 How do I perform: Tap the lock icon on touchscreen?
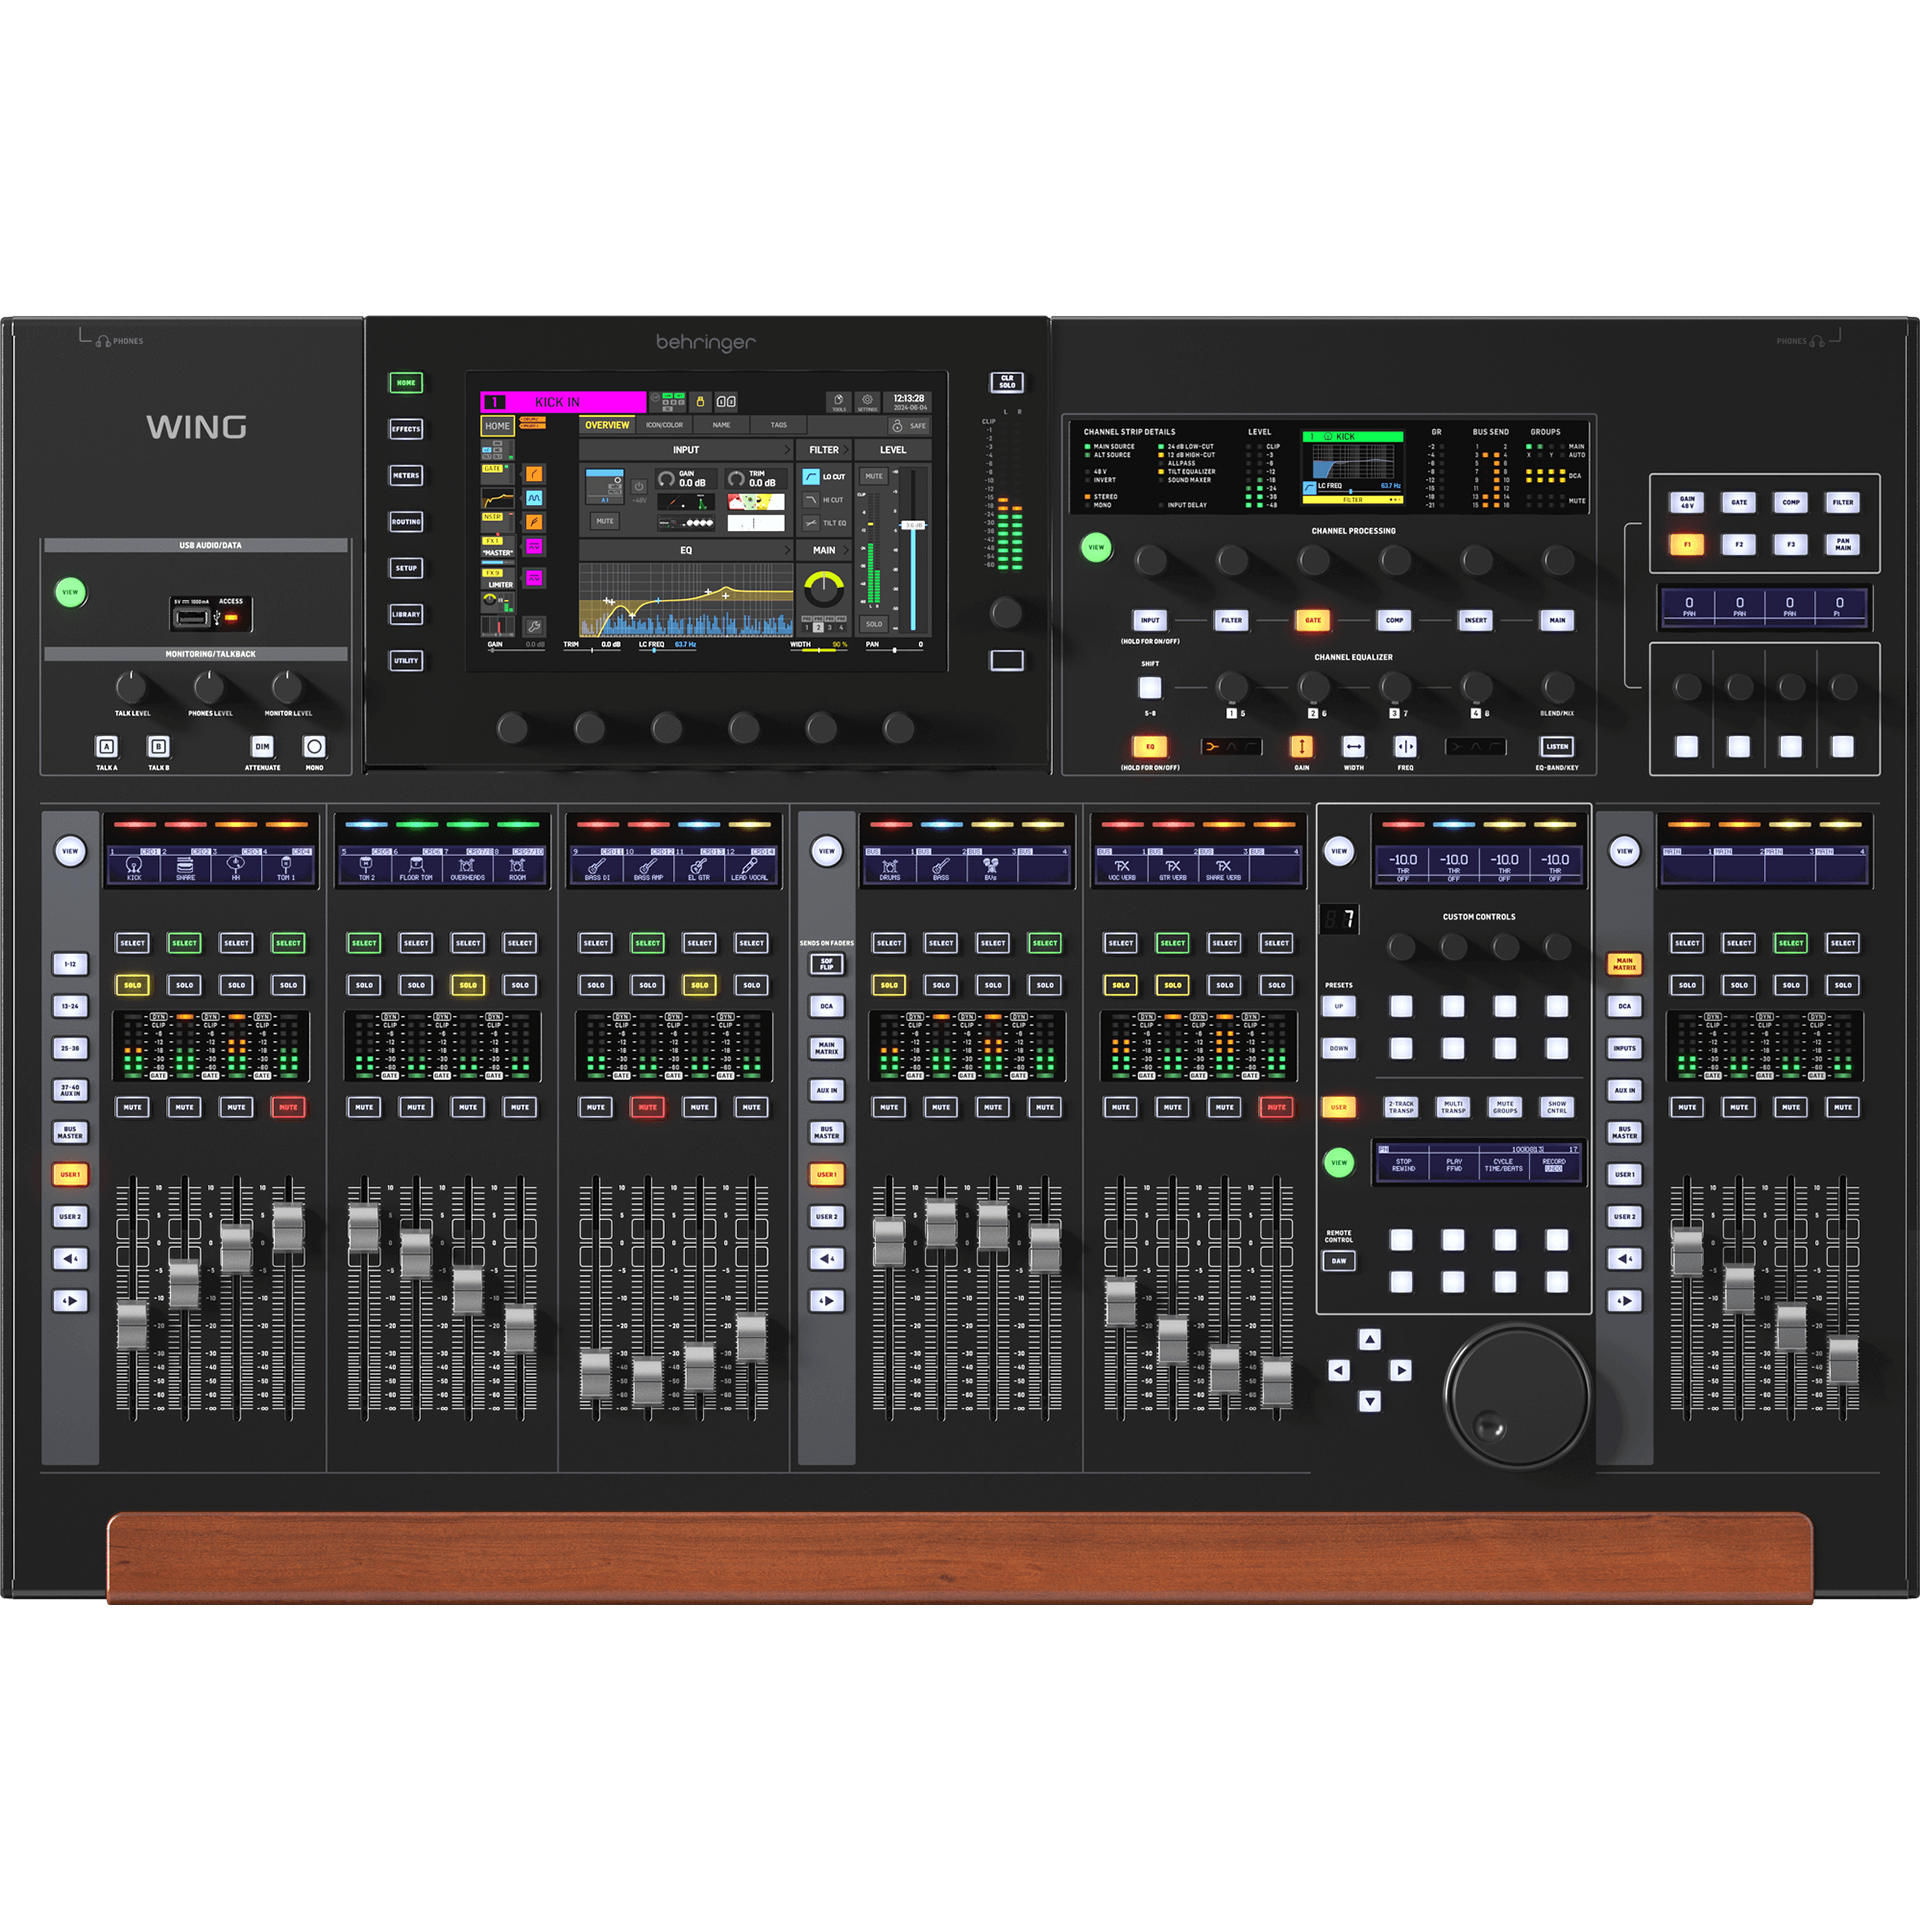coord(700,401)
